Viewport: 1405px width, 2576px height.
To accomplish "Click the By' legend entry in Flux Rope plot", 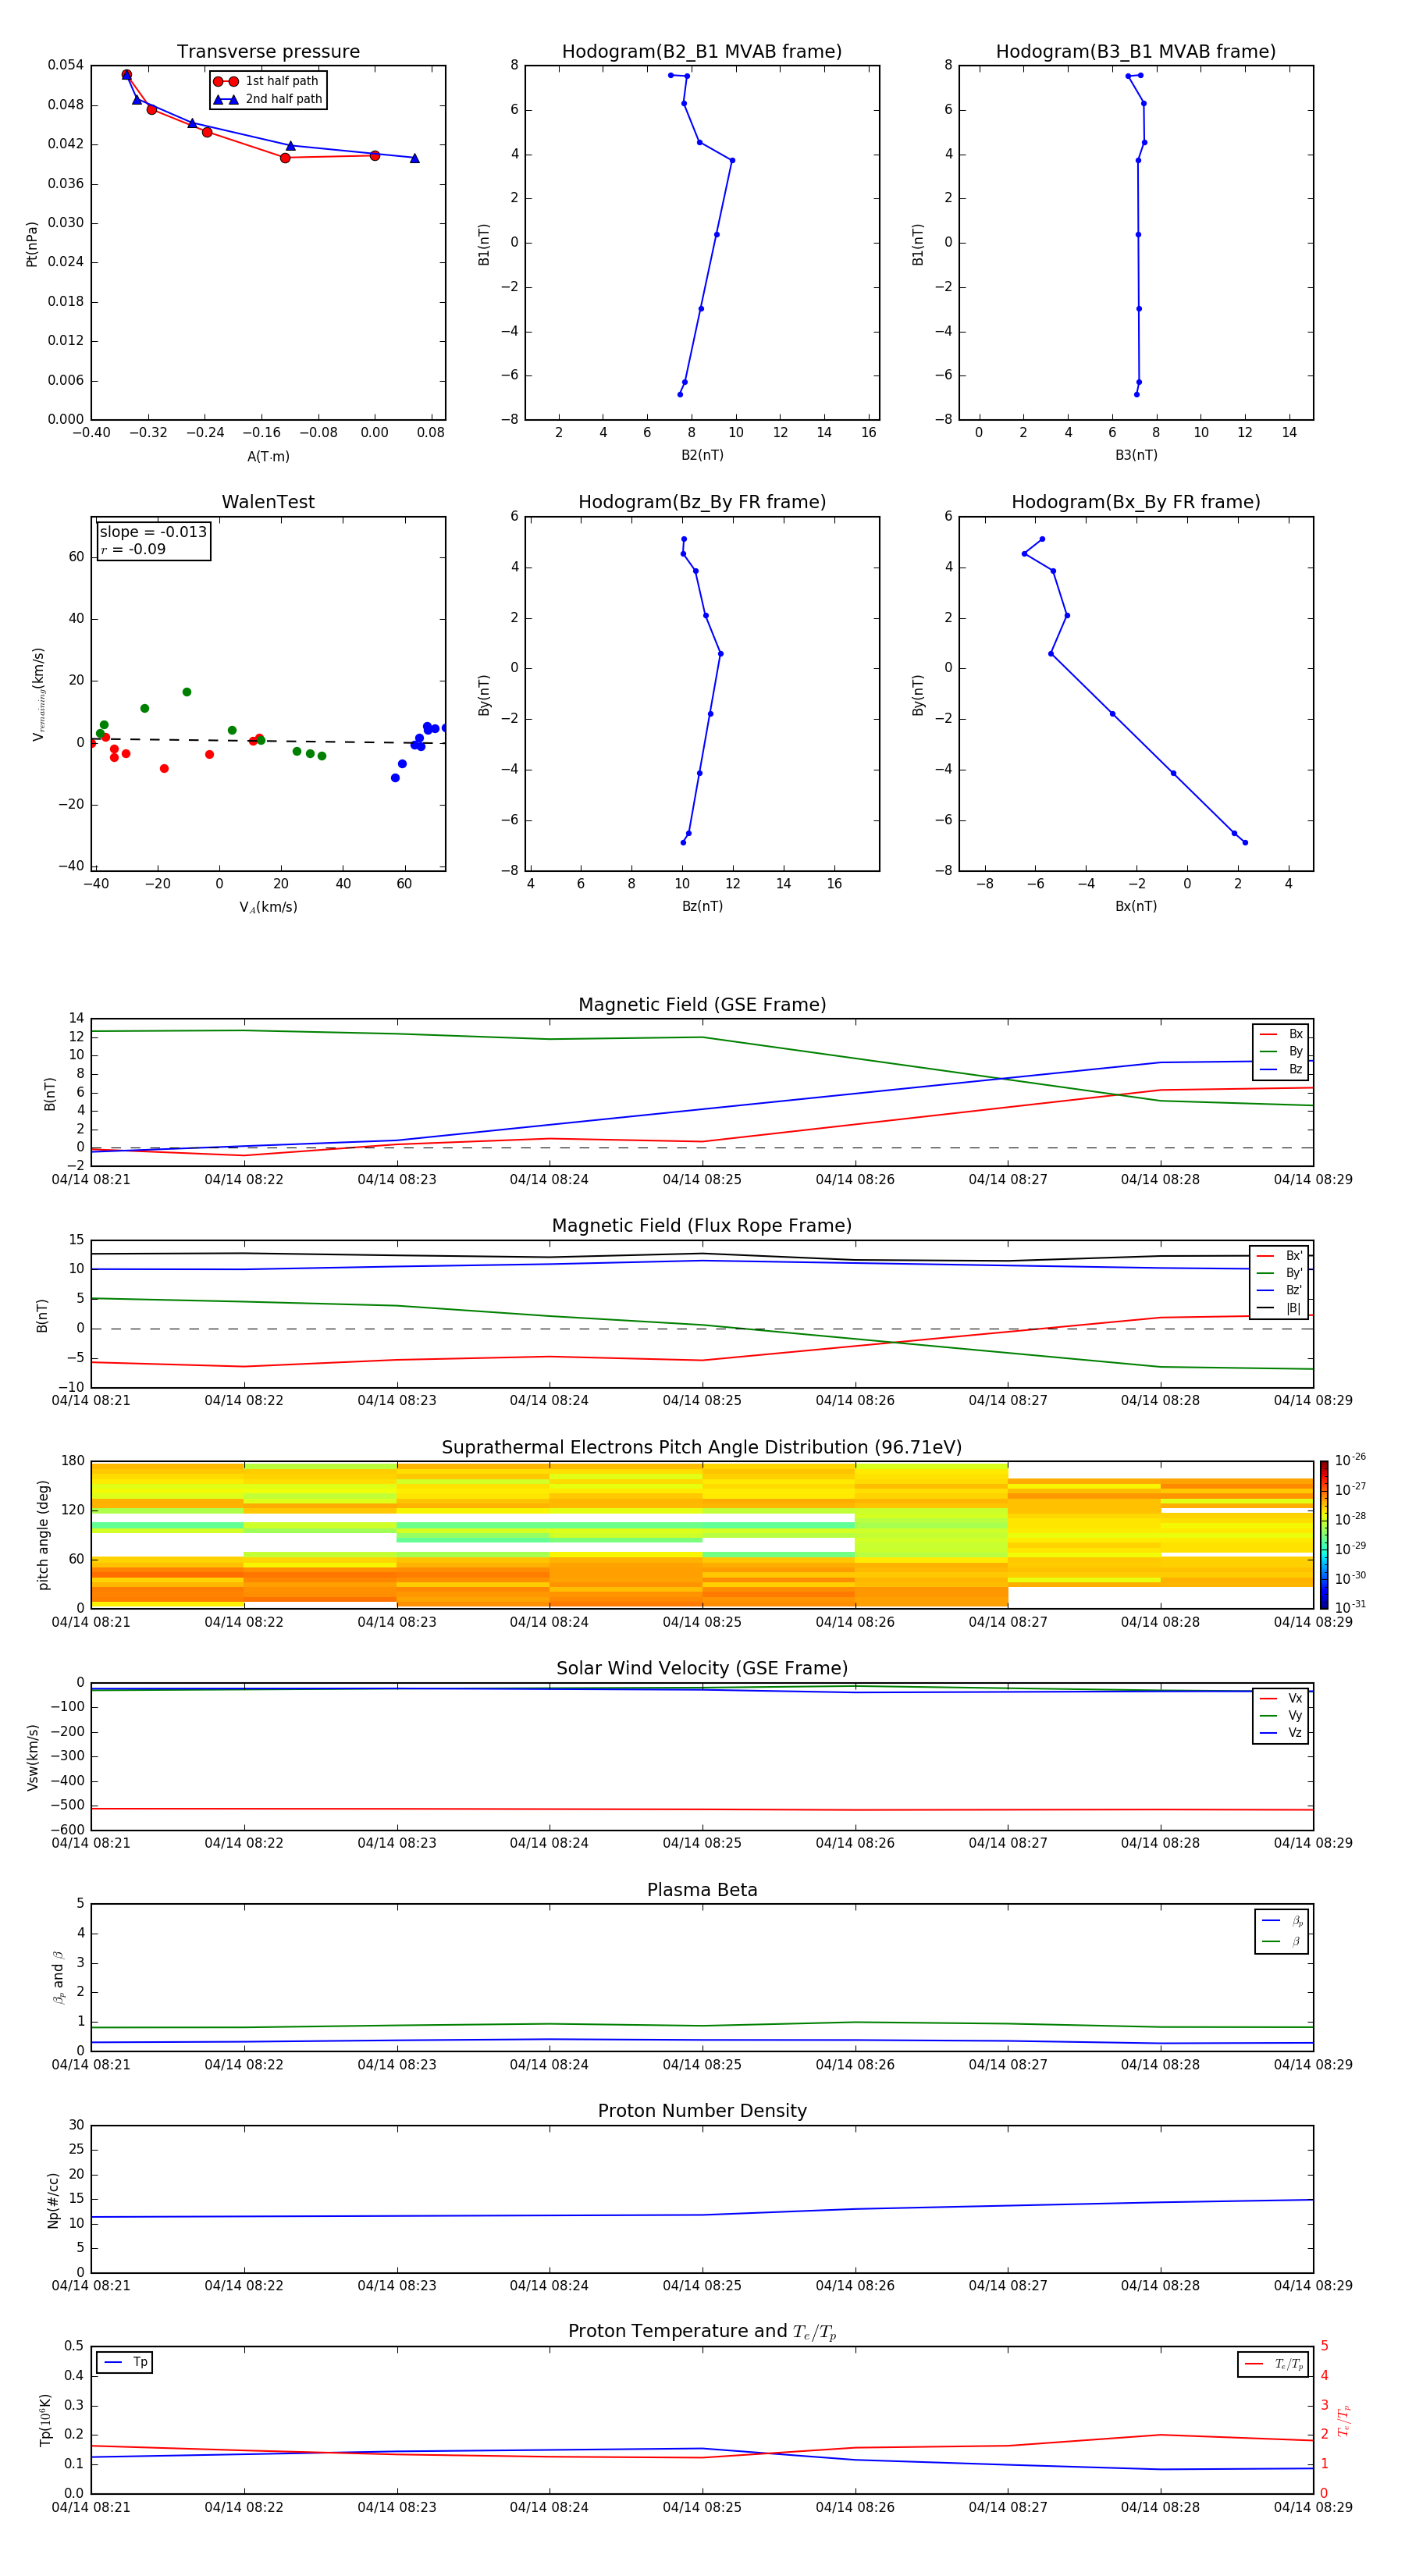I will pos(1279,1273).
